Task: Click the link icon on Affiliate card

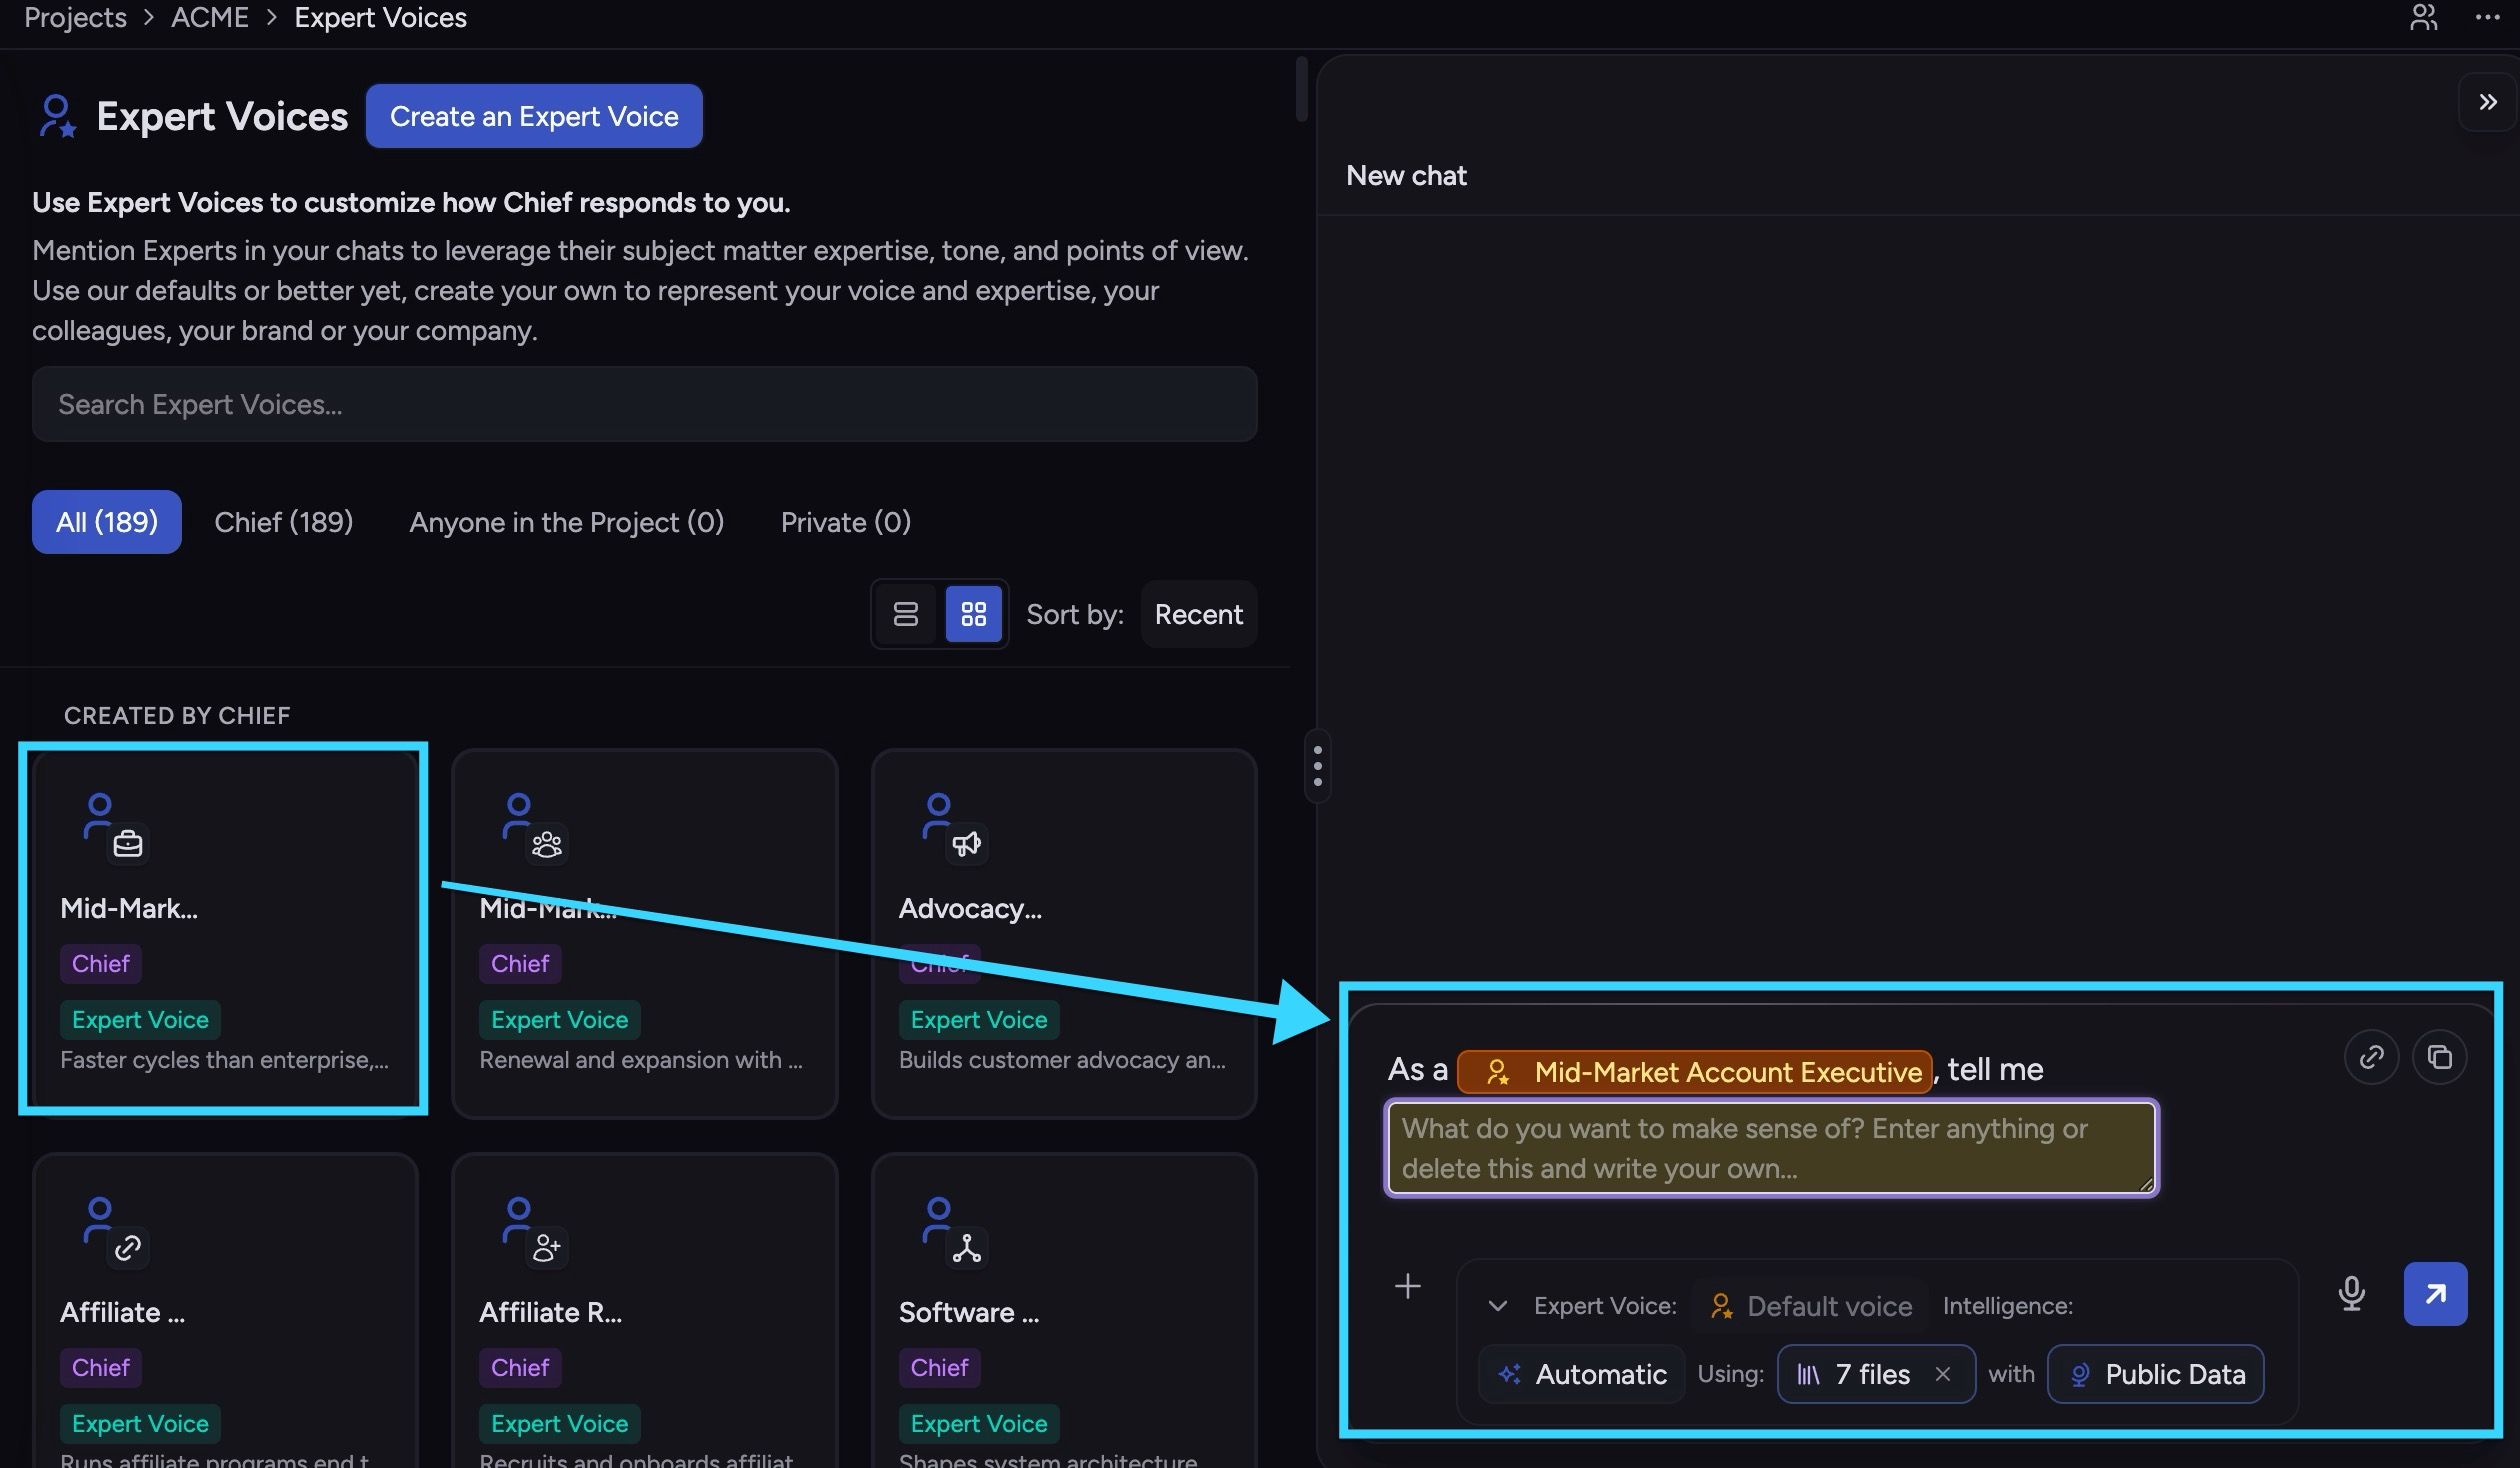Action: pos(128,1248)
